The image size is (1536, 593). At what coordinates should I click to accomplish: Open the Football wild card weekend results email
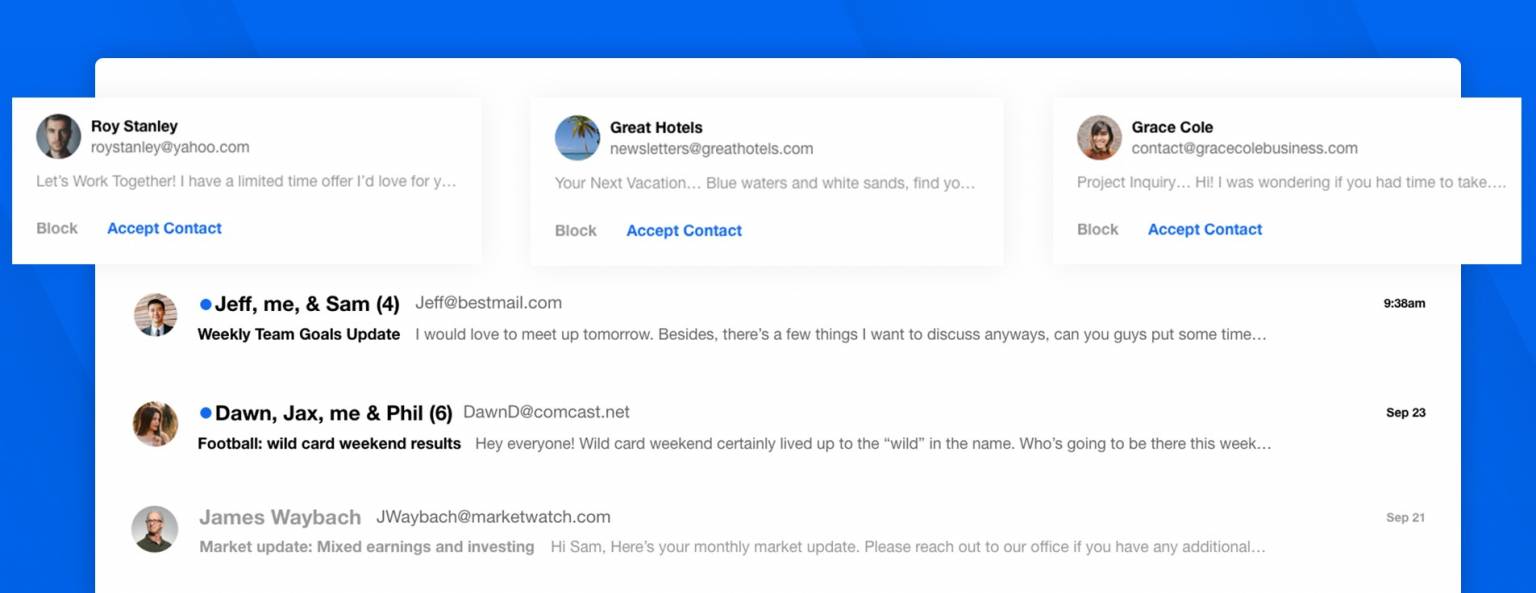tap(779, 426)
